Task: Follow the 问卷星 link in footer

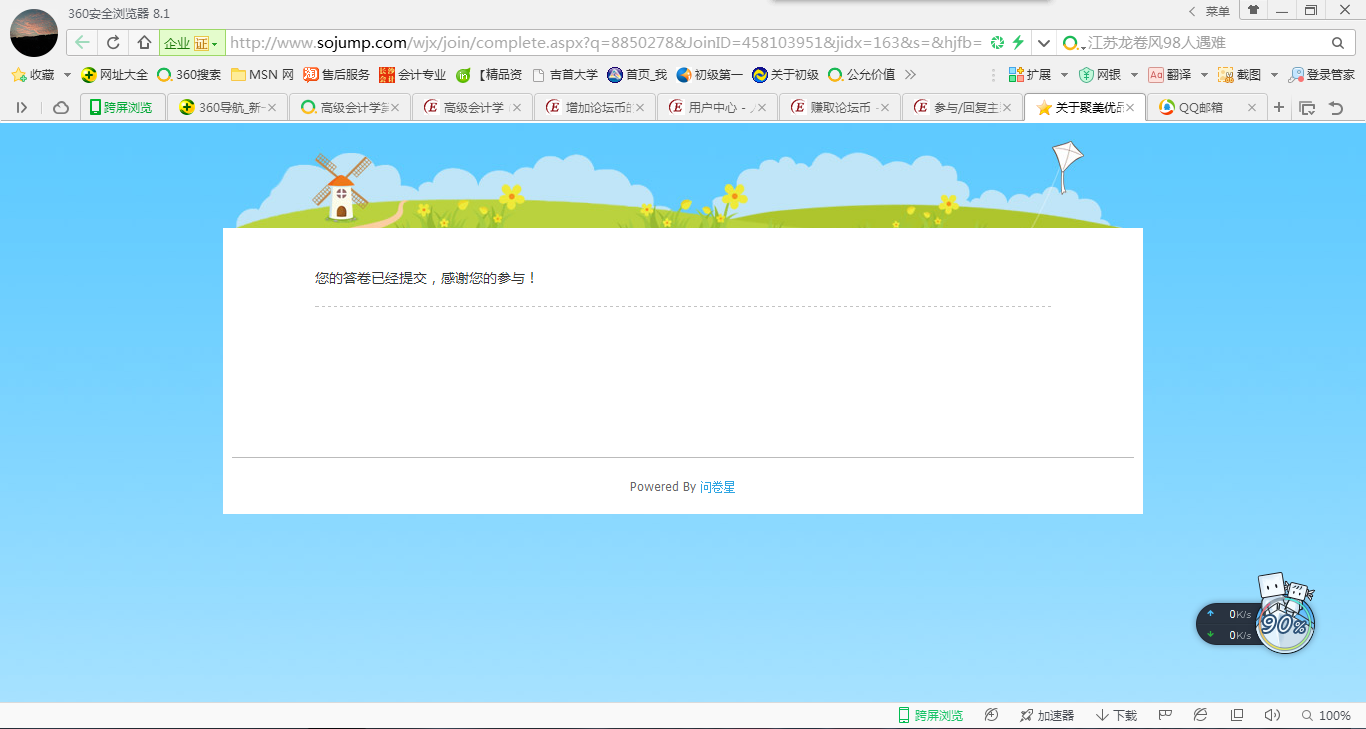Action: (x=717, y=487)
